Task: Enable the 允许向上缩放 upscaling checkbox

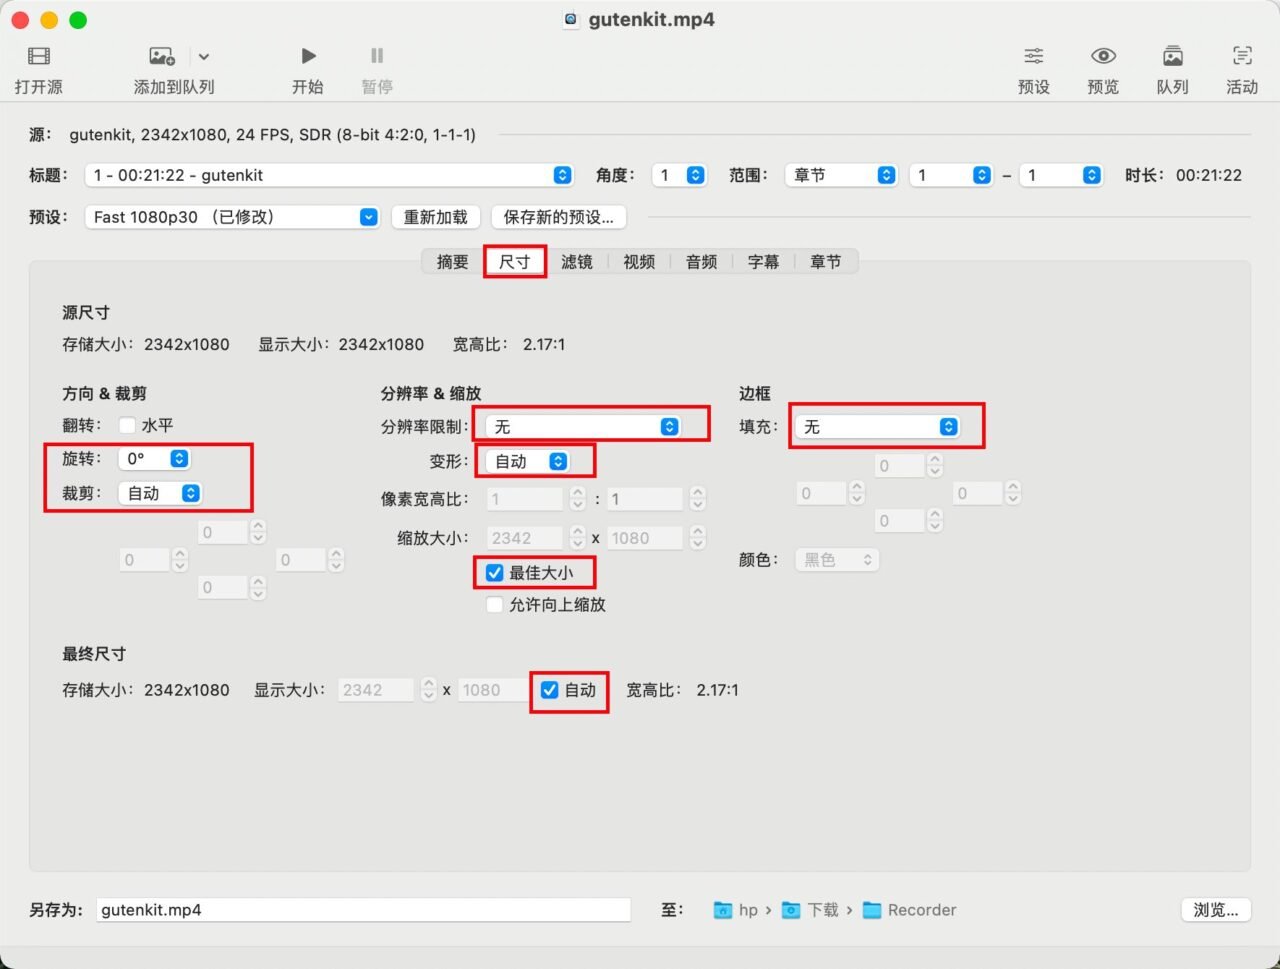Action: pyautogui.click(x=494, y=605)
